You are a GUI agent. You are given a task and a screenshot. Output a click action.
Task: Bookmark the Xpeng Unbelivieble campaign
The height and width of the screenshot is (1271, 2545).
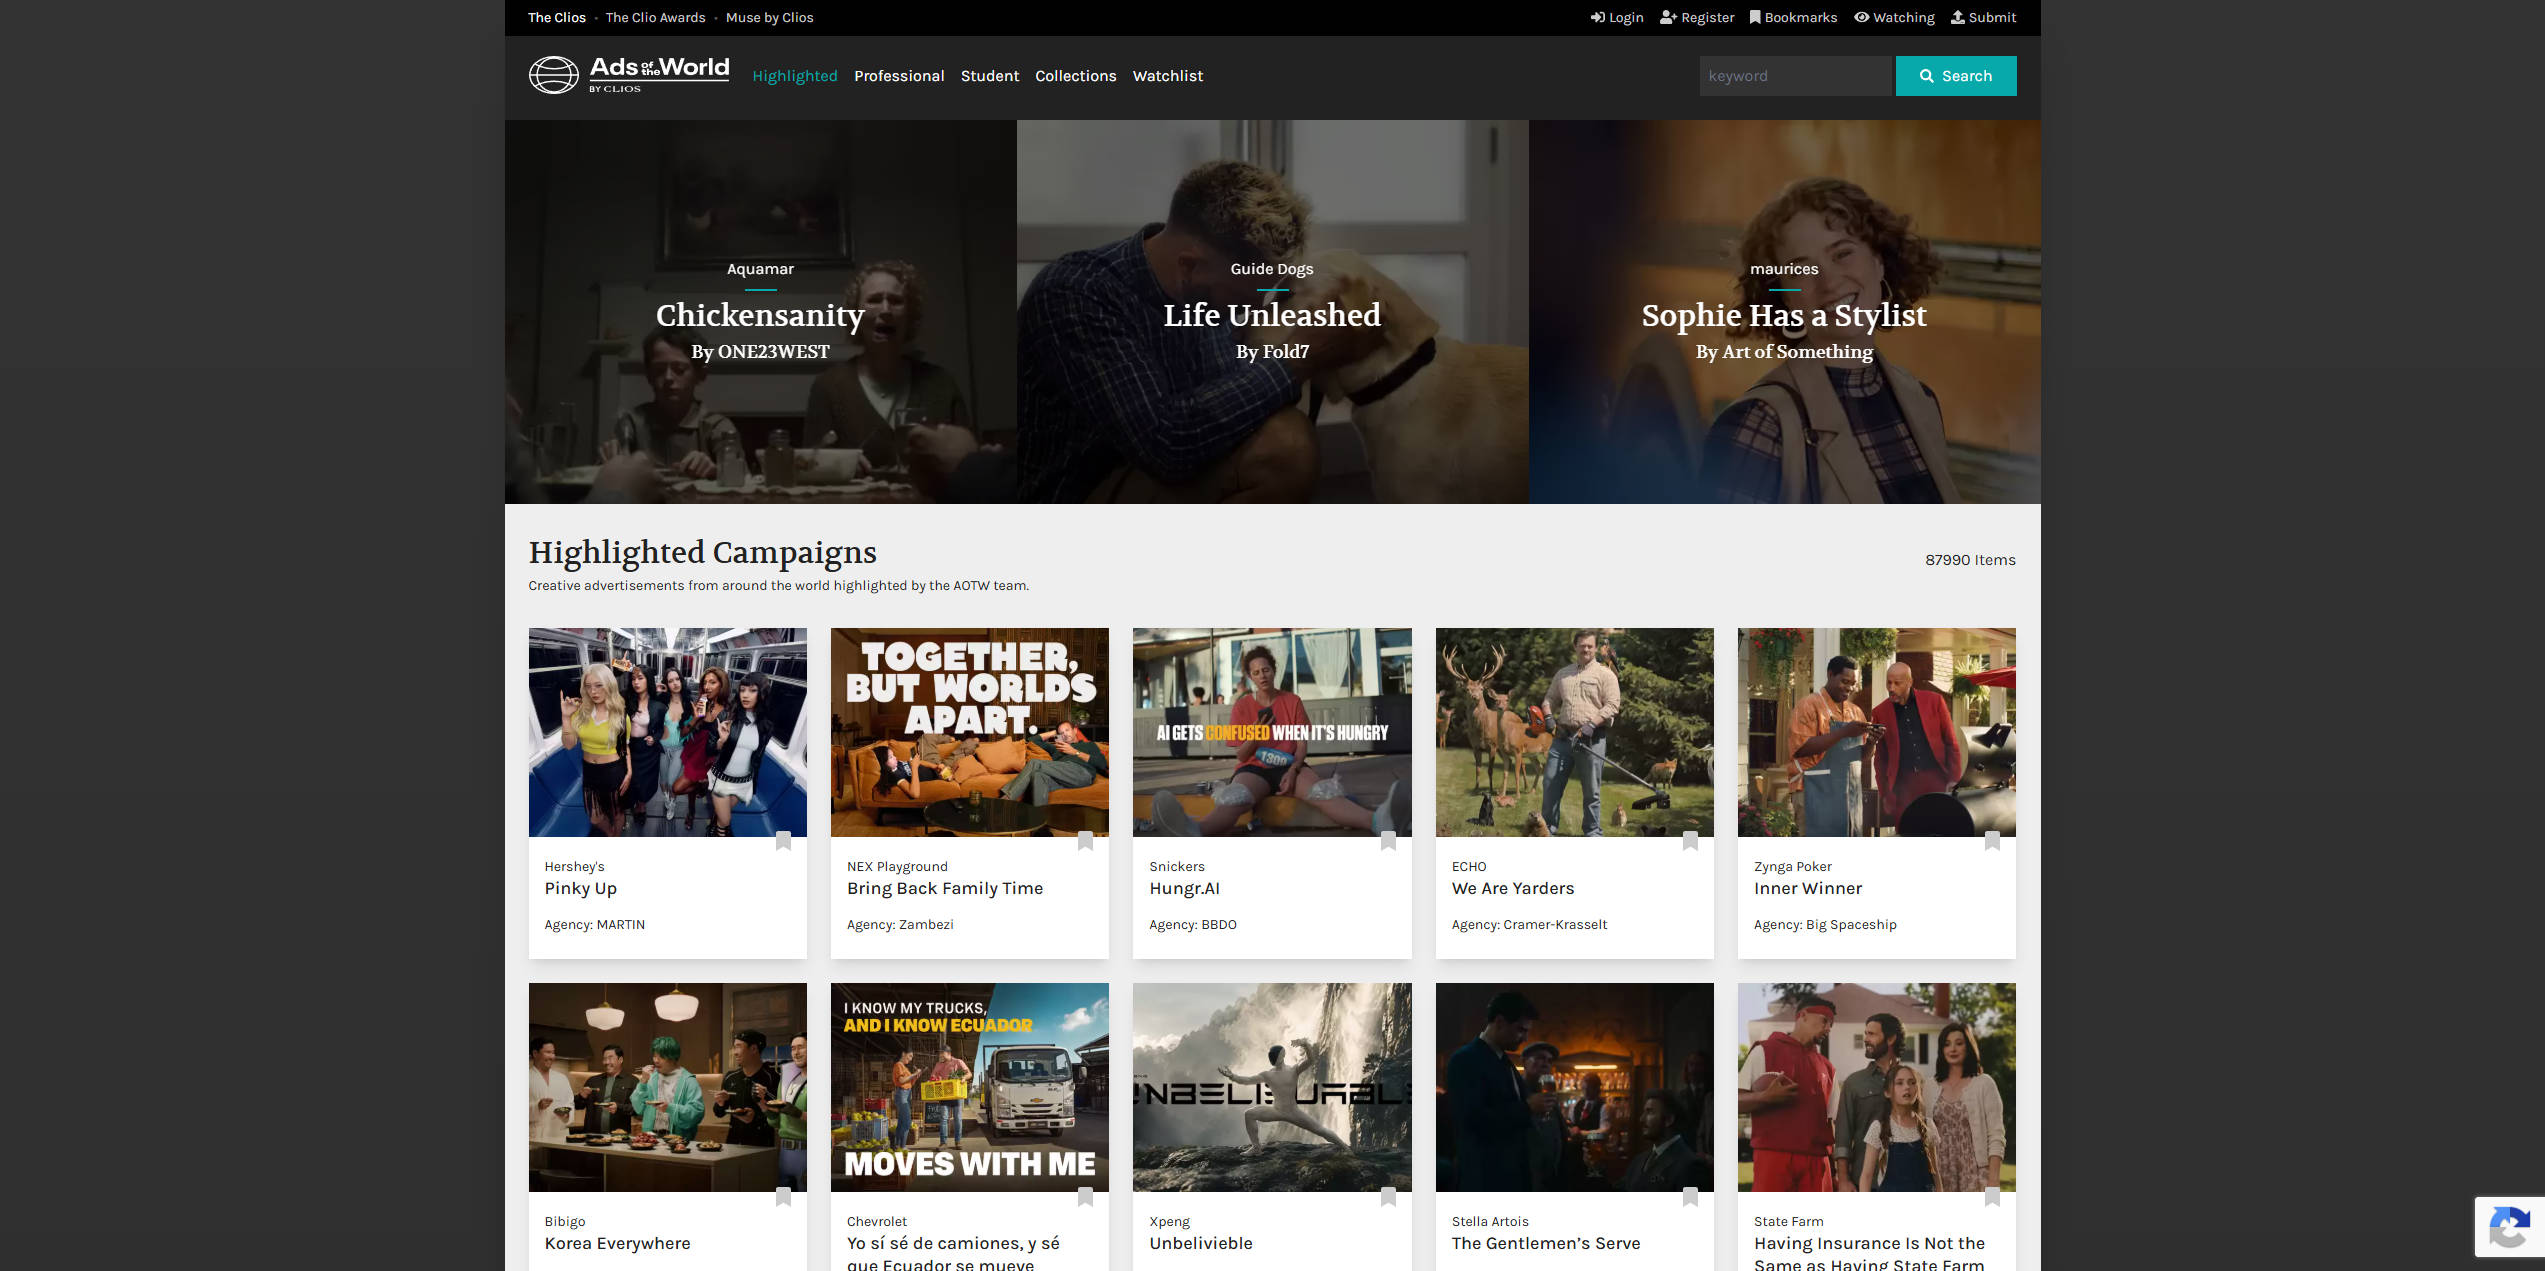(1388, 1197)
